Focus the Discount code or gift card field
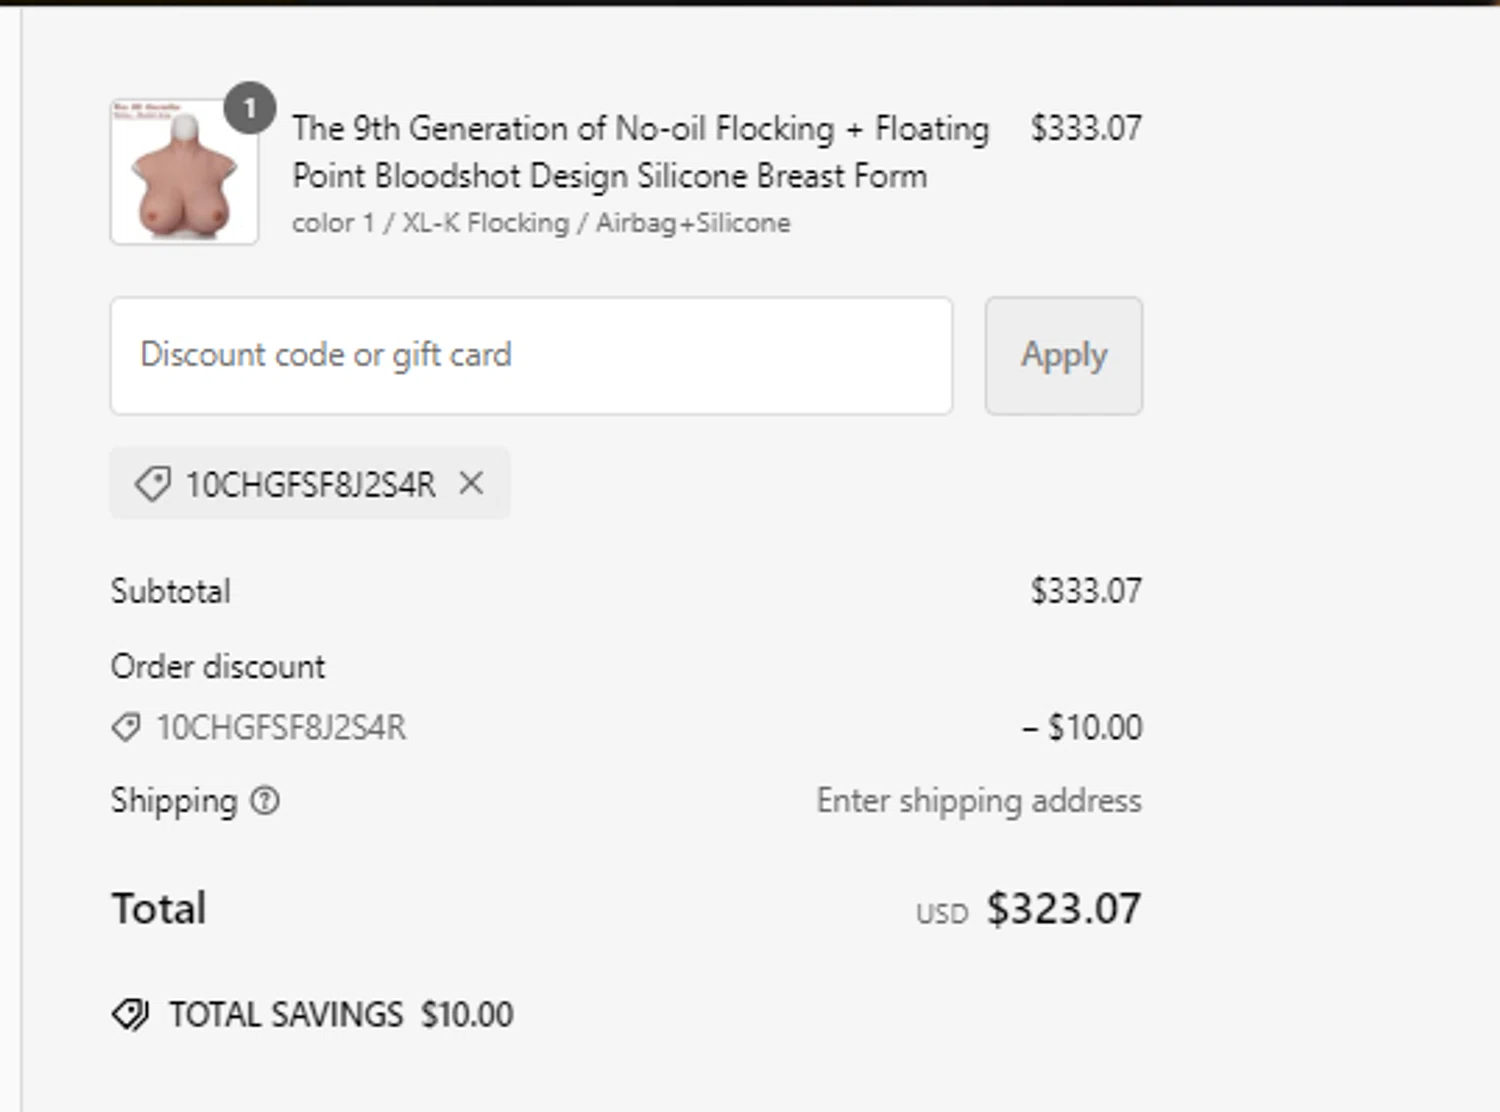1500x1112 pixels. [531, 356]
